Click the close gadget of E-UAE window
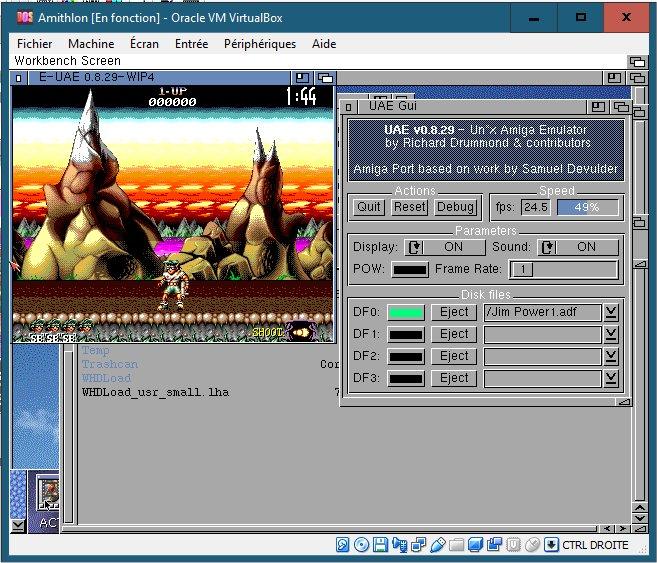Screen dimensions: 657x563 (18, 78)
